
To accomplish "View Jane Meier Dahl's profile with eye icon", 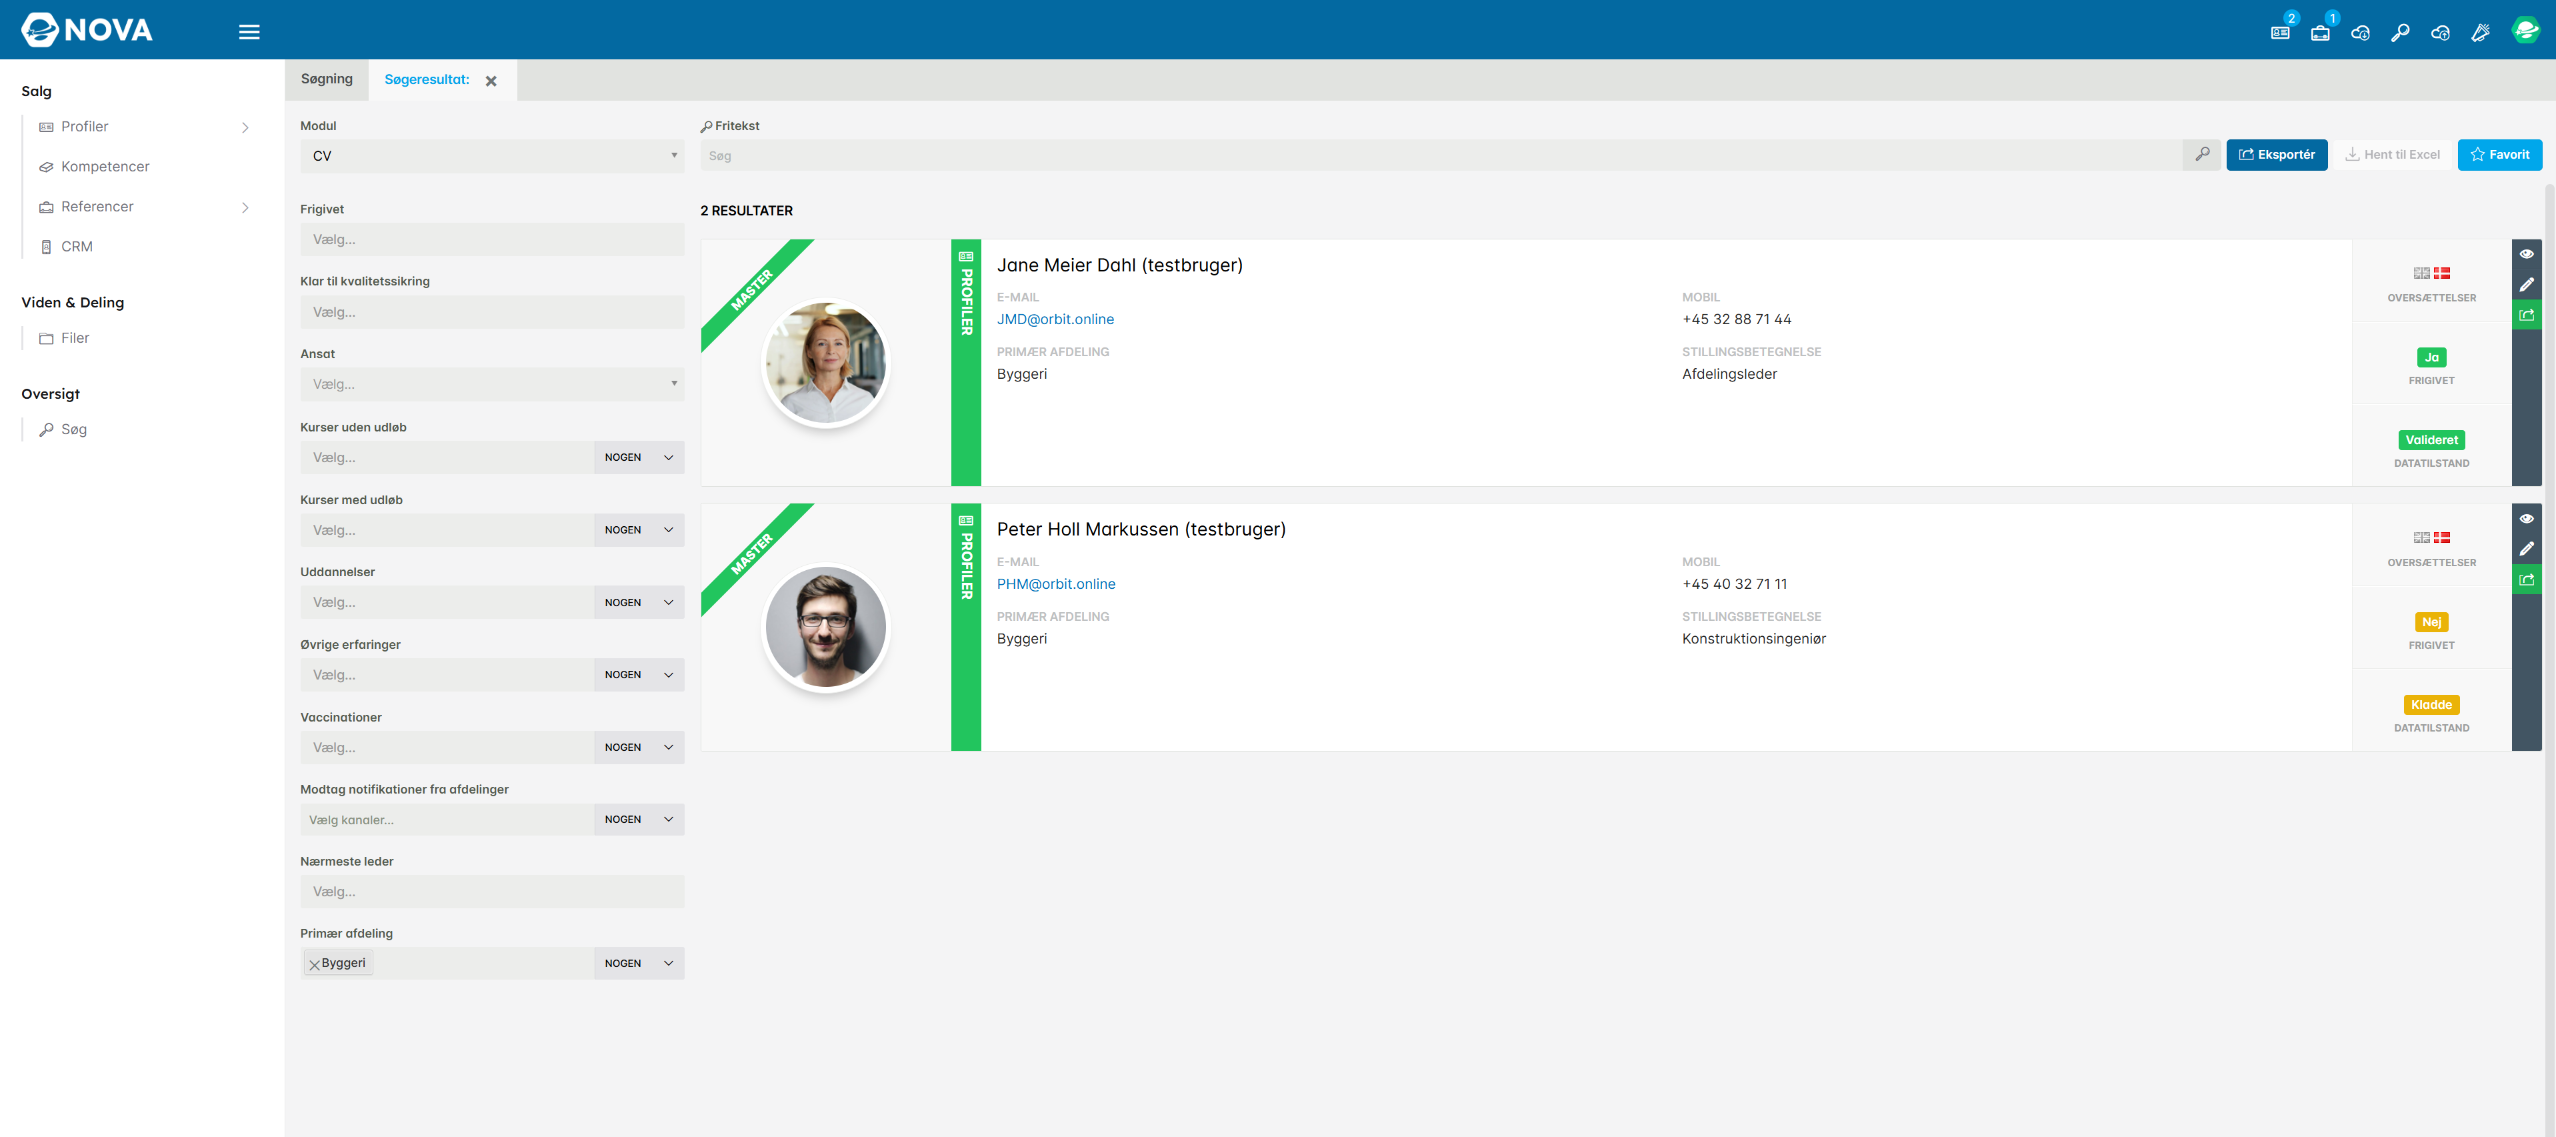I will pos(2526,254).
